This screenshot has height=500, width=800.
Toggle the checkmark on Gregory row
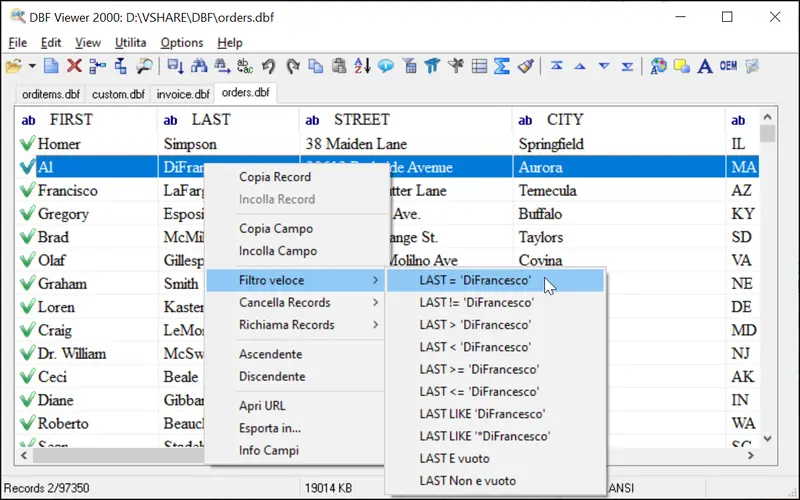[27, 213]
